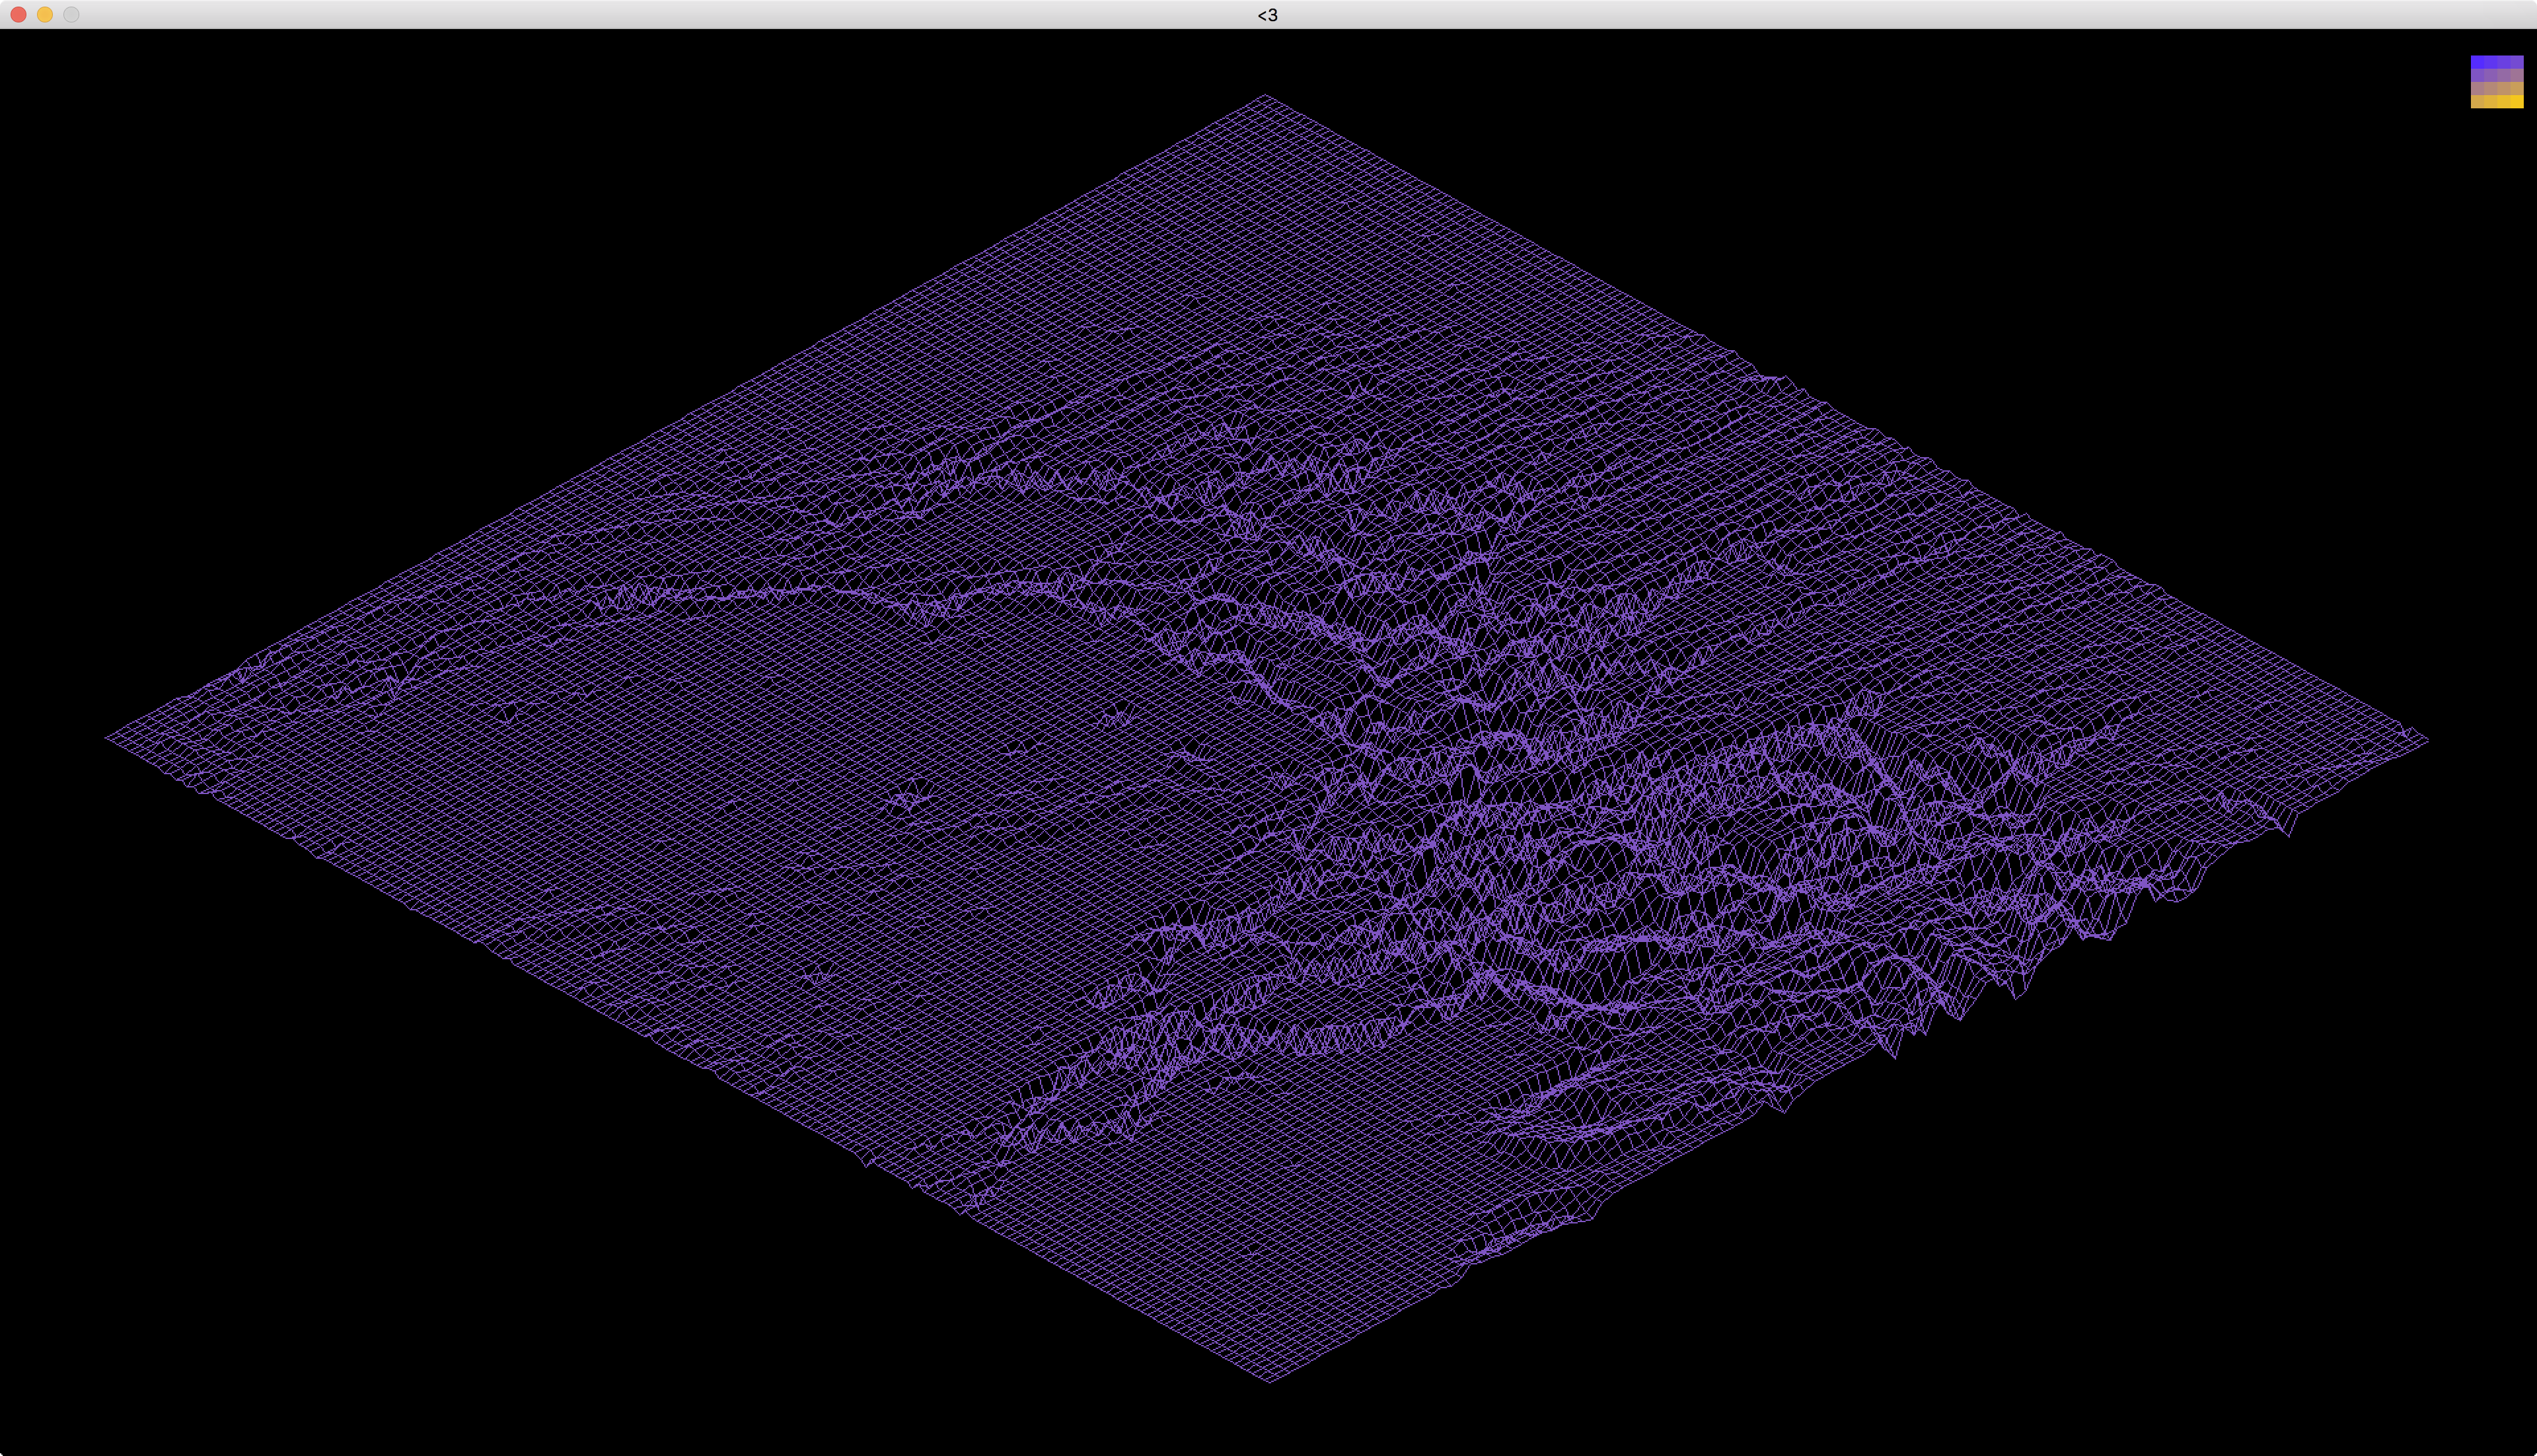The width and height of the screenshot is (2537, 1456).
Task: Click the top-row second blue palette cell
Action: 2491,62
